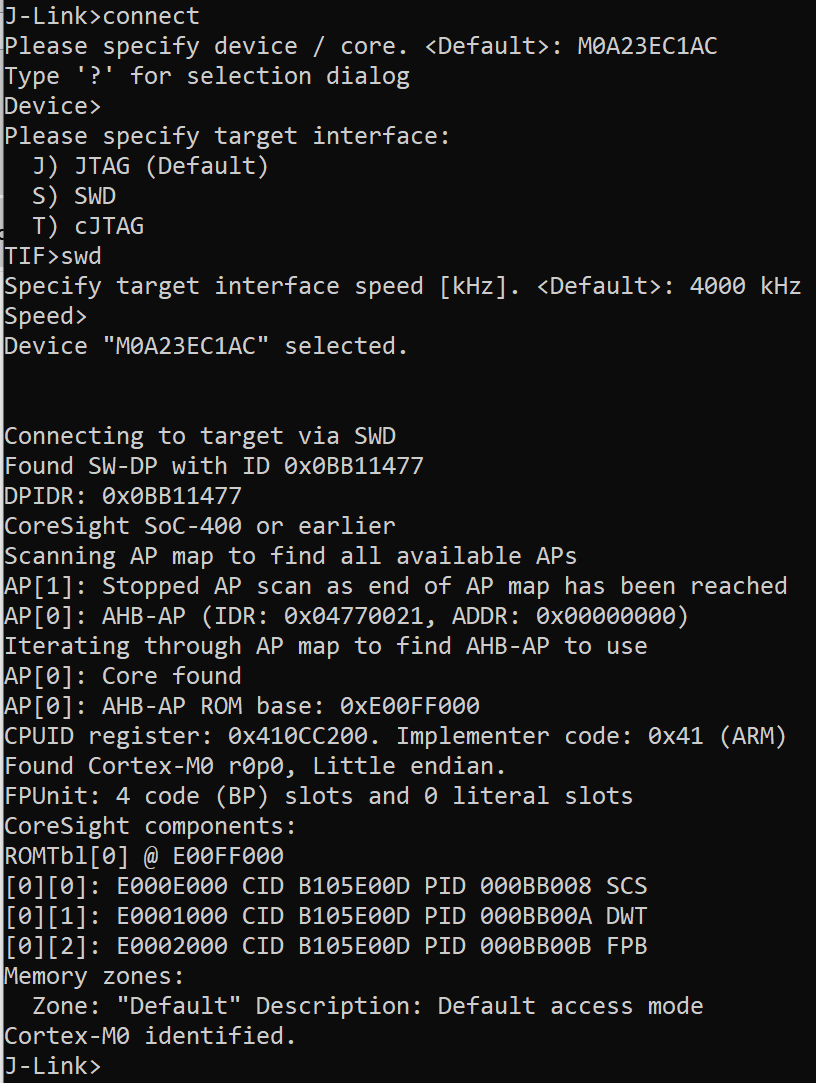
Task: Click the 'Cortex-M0 identified.' line
Action: click(x=150, y=1036)
